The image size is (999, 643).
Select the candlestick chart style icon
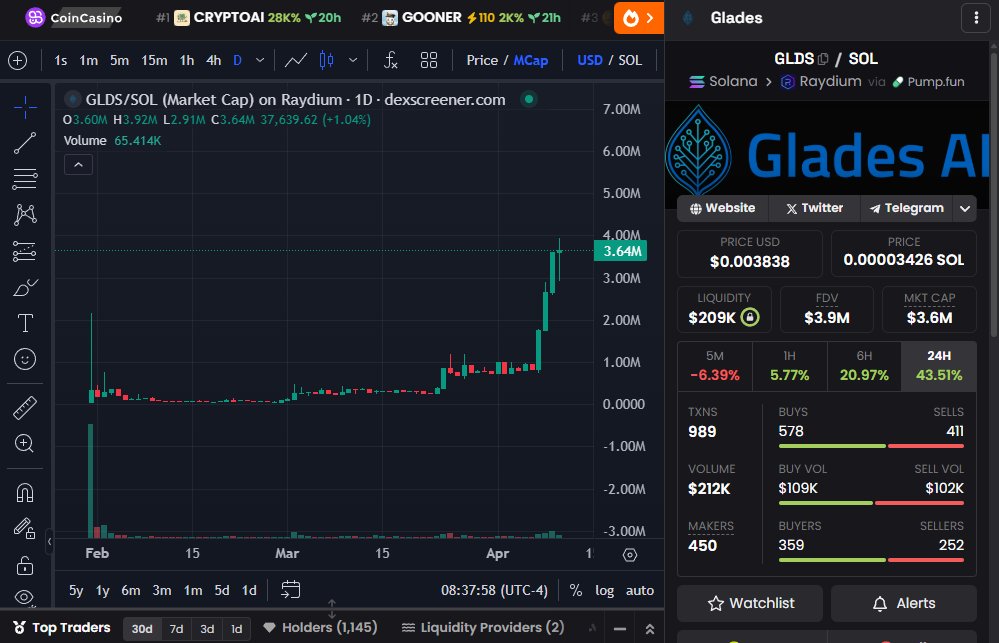(326, 61)
